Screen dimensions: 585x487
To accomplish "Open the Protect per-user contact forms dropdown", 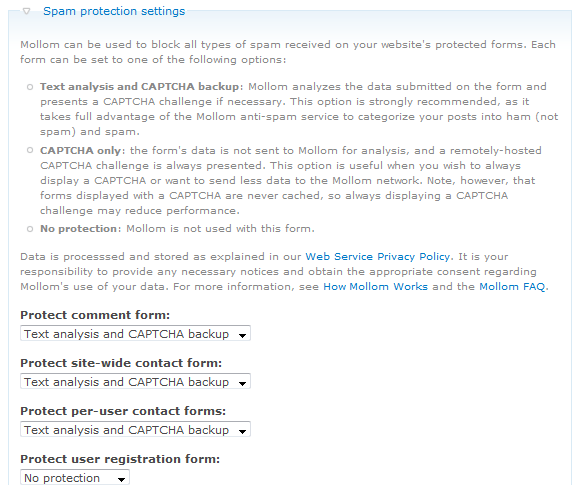I will 135,430.
